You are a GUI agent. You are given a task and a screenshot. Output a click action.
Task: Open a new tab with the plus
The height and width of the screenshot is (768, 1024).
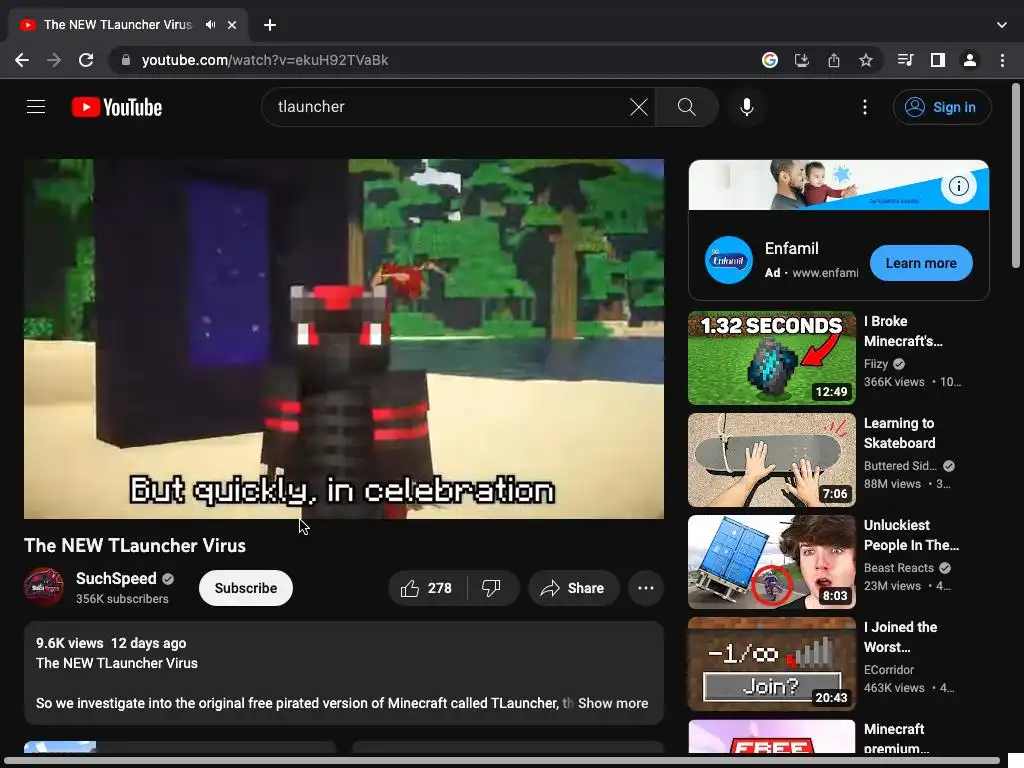tap(270, 25)
